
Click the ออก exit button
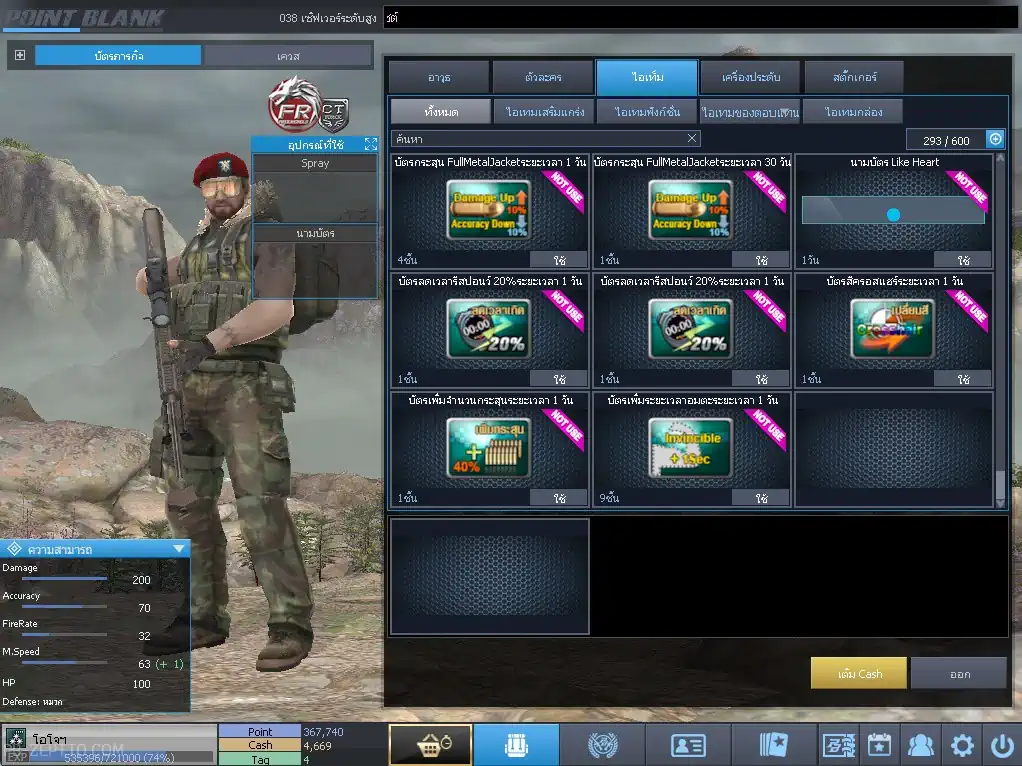point(959,673)
